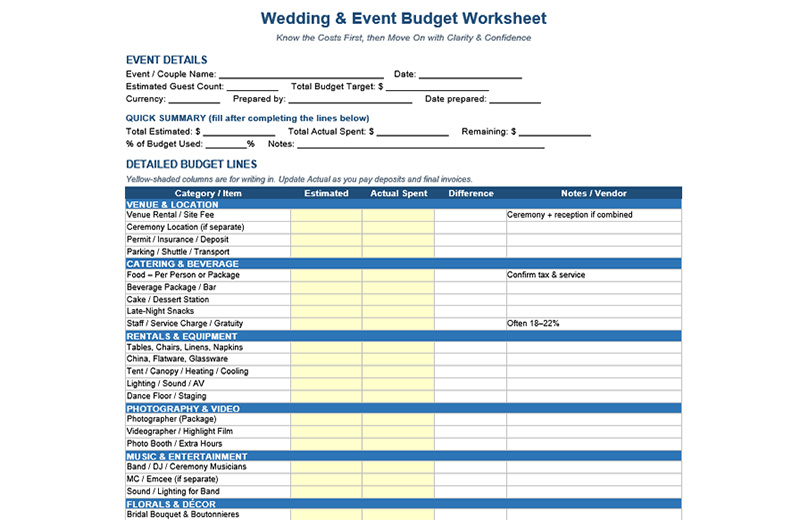The width and height of the screenshot is (800, 520).
Task: Click the VENUE & LOCATION section band
Action: (403, 205)
